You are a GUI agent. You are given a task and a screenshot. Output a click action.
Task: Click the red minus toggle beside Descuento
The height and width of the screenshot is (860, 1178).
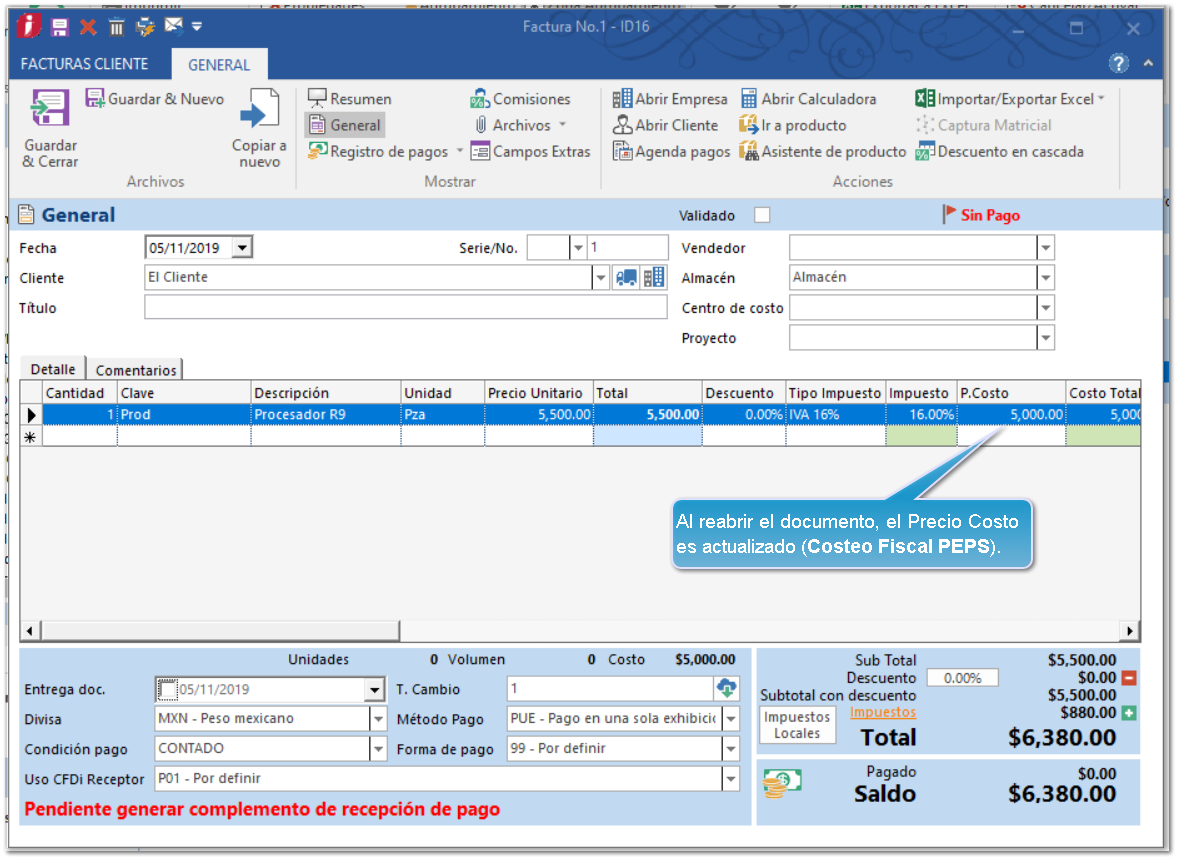tap(1129, 678)
